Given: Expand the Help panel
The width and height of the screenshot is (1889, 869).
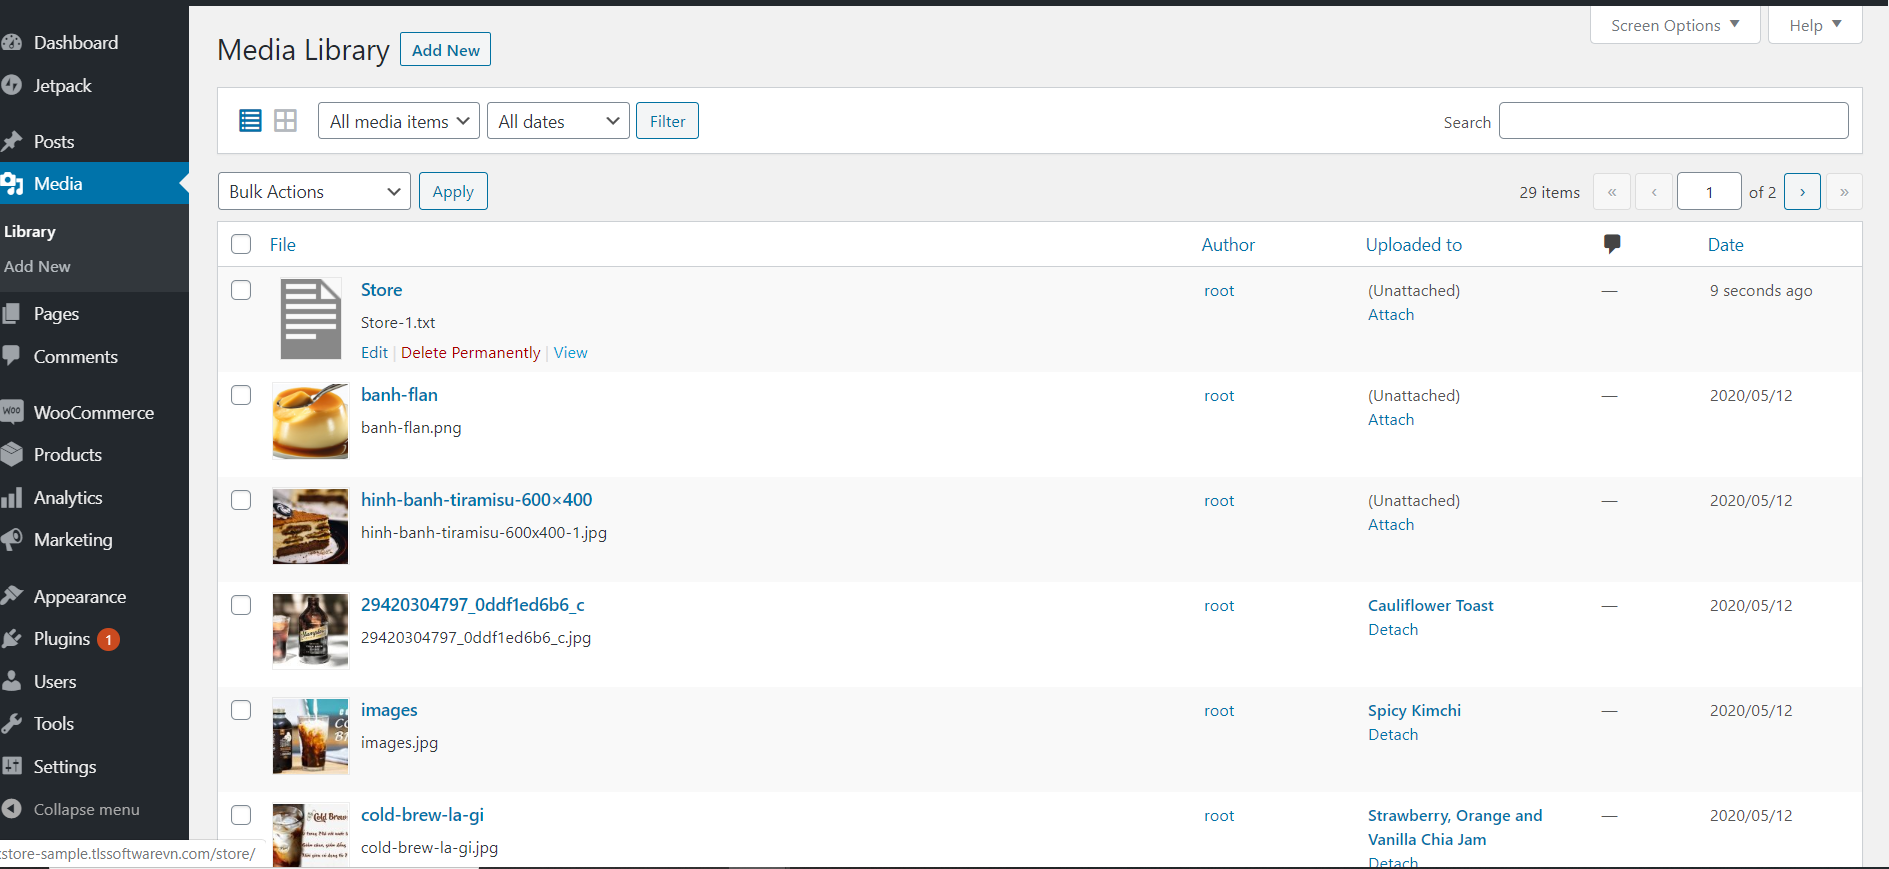Looking at the screenshot, I should [x=1815, y=25].
